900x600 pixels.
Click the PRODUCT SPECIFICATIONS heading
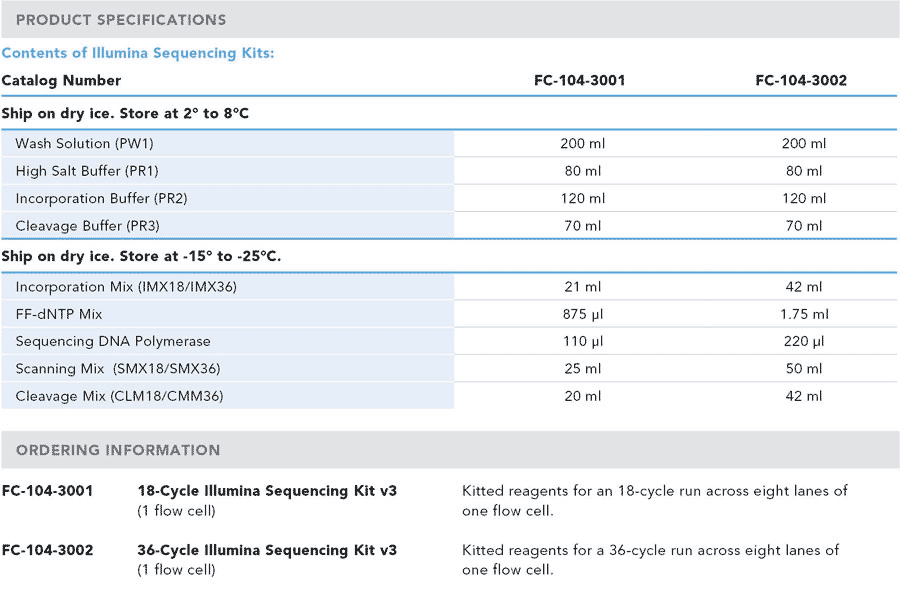(x=121, y=20)
